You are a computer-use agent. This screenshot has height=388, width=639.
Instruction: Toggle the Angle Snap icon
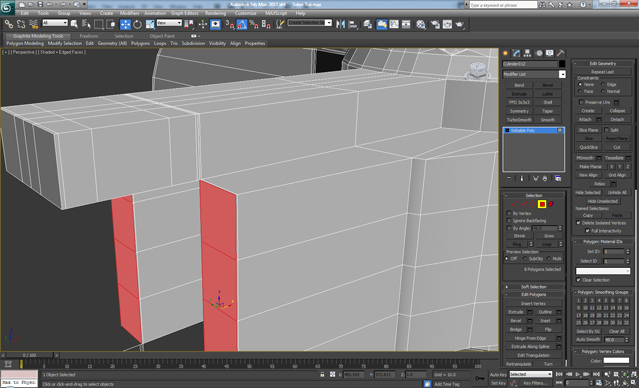coord(242,24)
